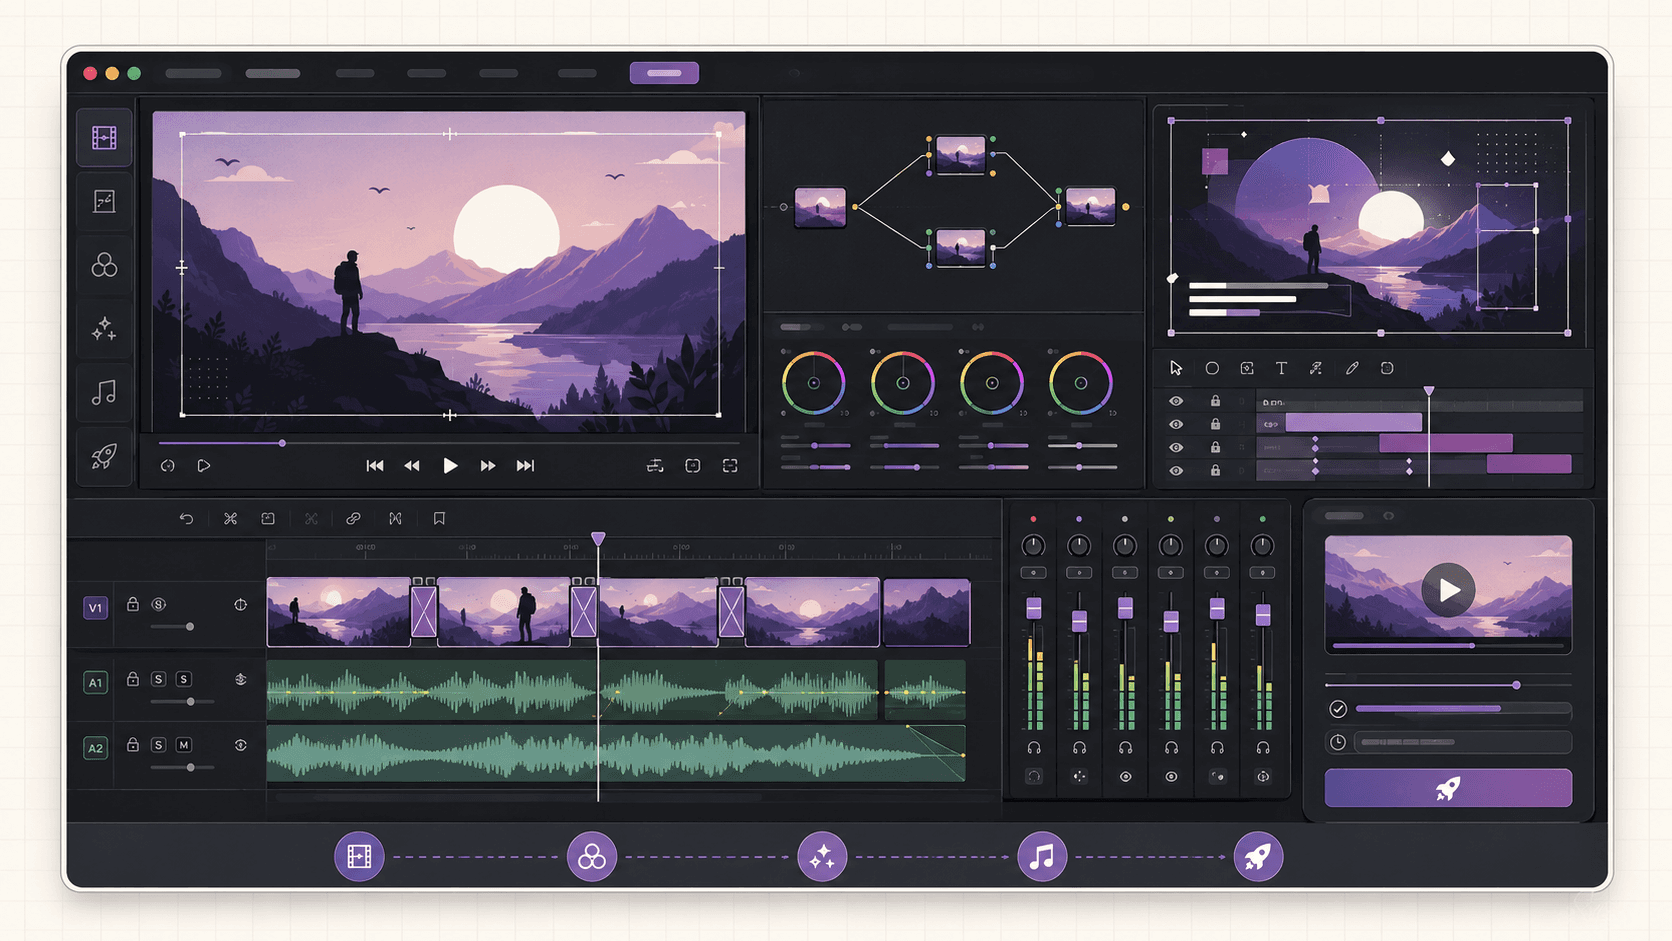The image size is (1672, 941).
Task: Click the fader handle on first mixer channel
Action: (1034, 608)
